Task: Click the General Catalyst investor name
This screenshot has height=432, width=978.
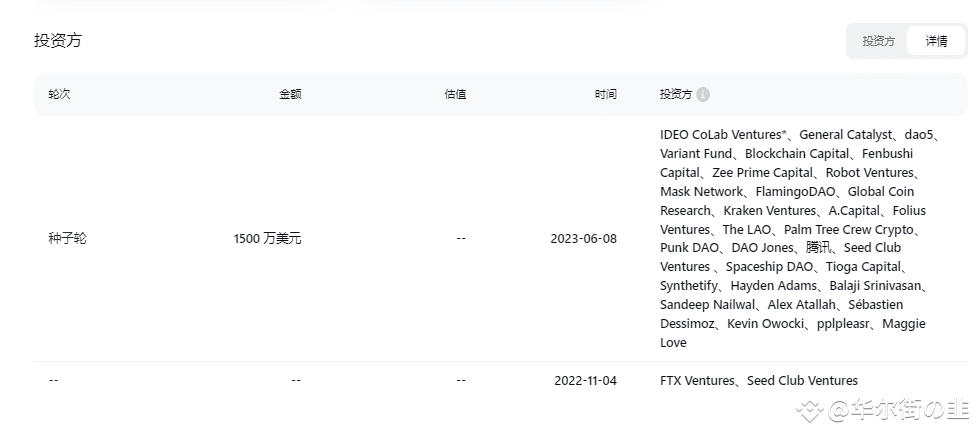Action: point(844,135)
